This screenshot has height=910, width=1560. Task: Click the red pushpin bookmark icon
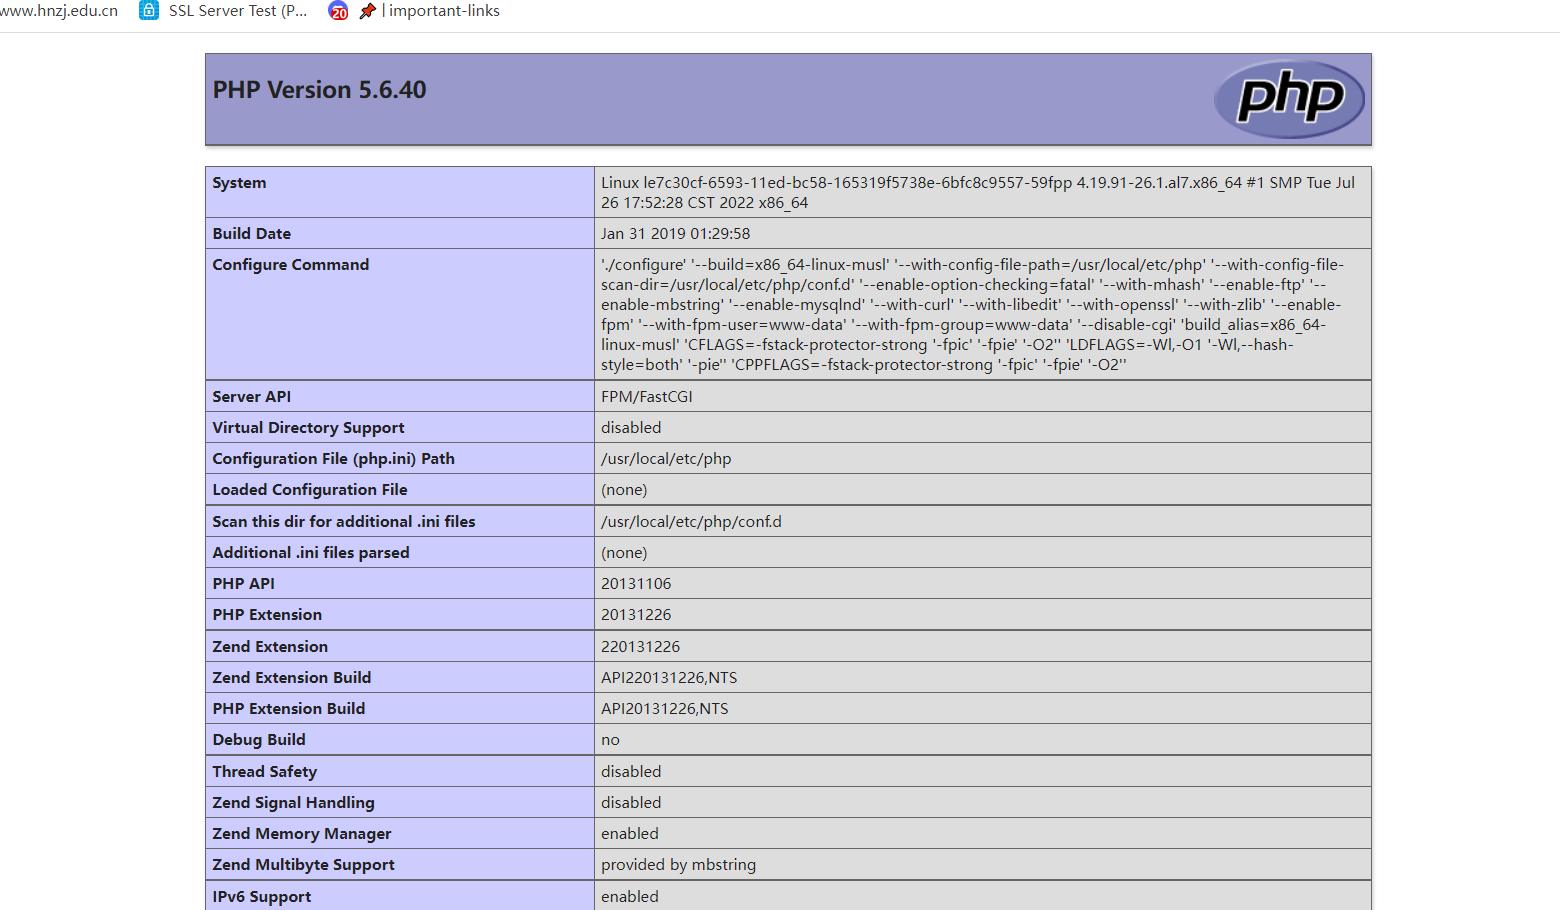(368, 11)
